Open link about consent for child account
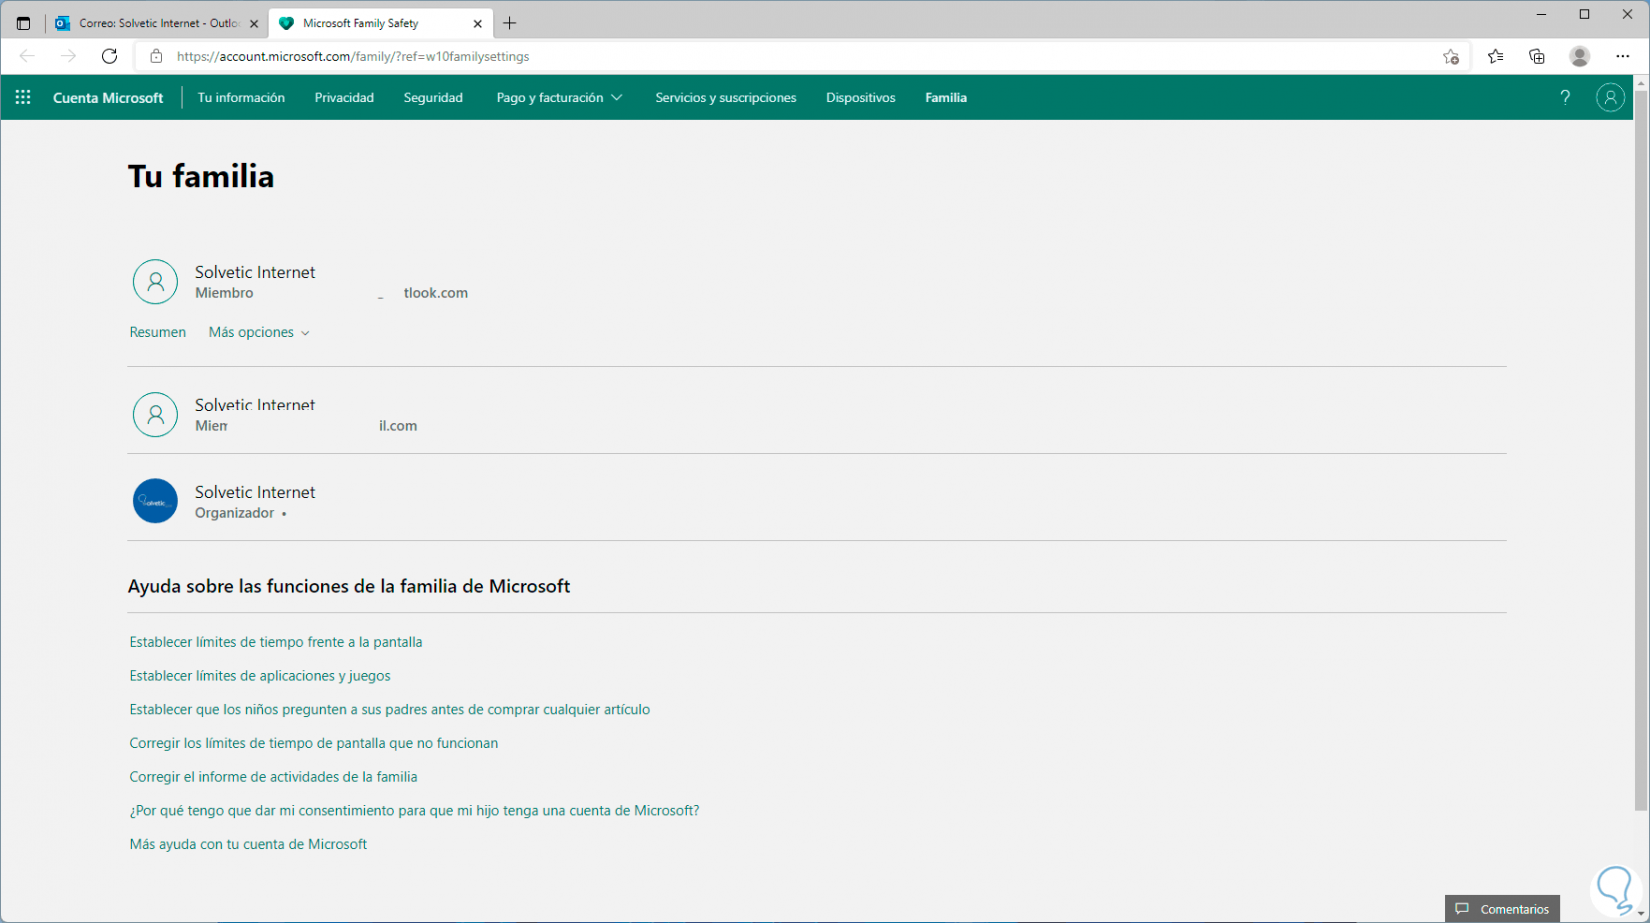The height and width of the screenshot is (923, 1650). (414, 810)
